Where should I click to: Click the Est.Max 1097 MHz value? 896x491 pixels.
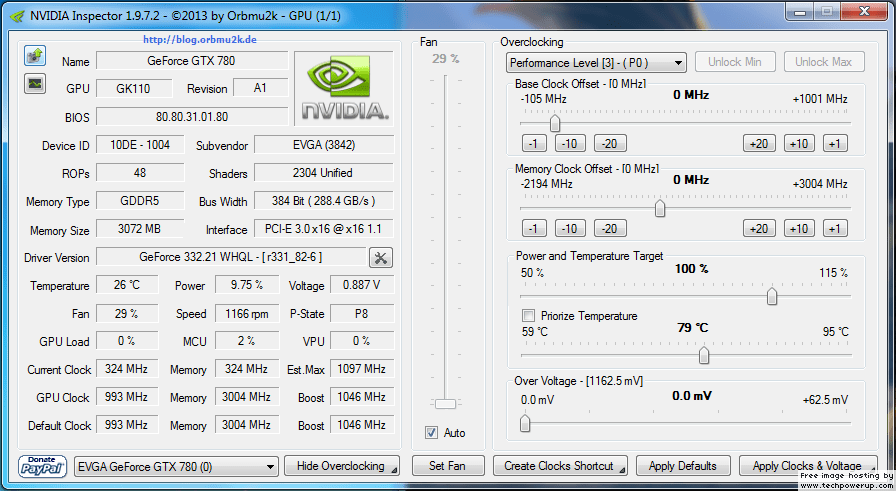(x=362, y=369)
